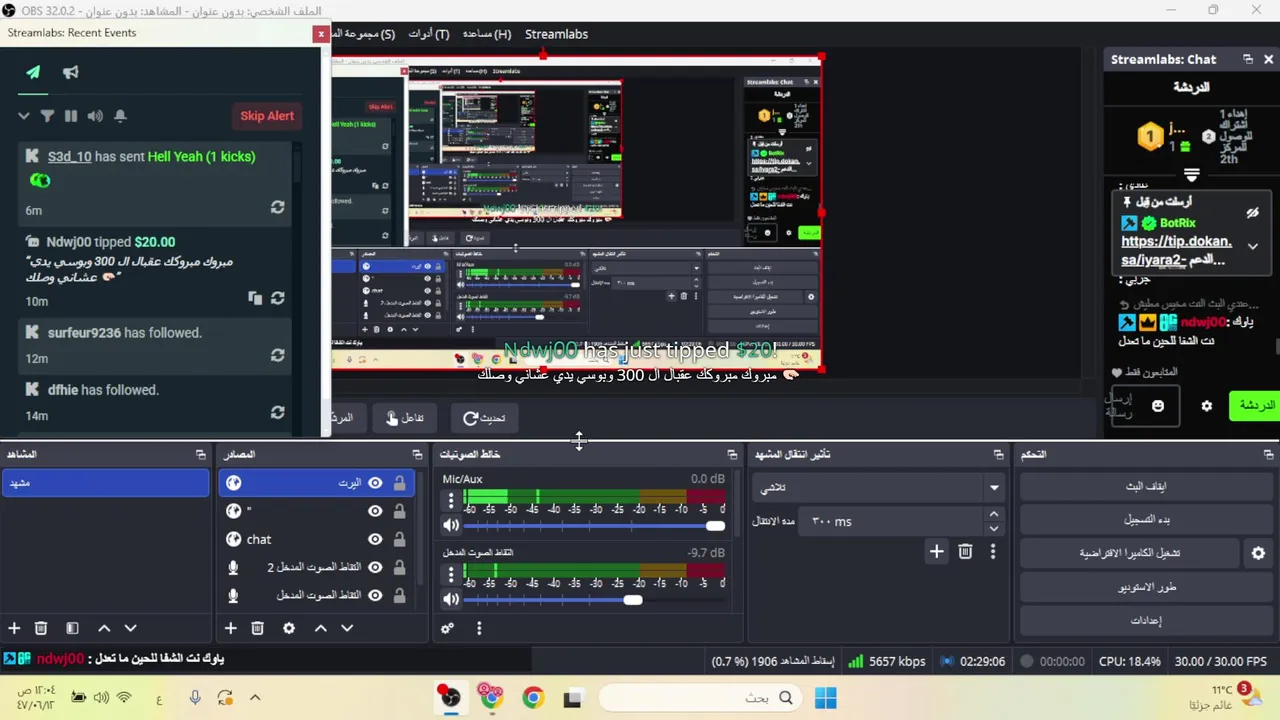
Task: Expand pinned BotRix message chevron
Action: [x=1252, y=246]
